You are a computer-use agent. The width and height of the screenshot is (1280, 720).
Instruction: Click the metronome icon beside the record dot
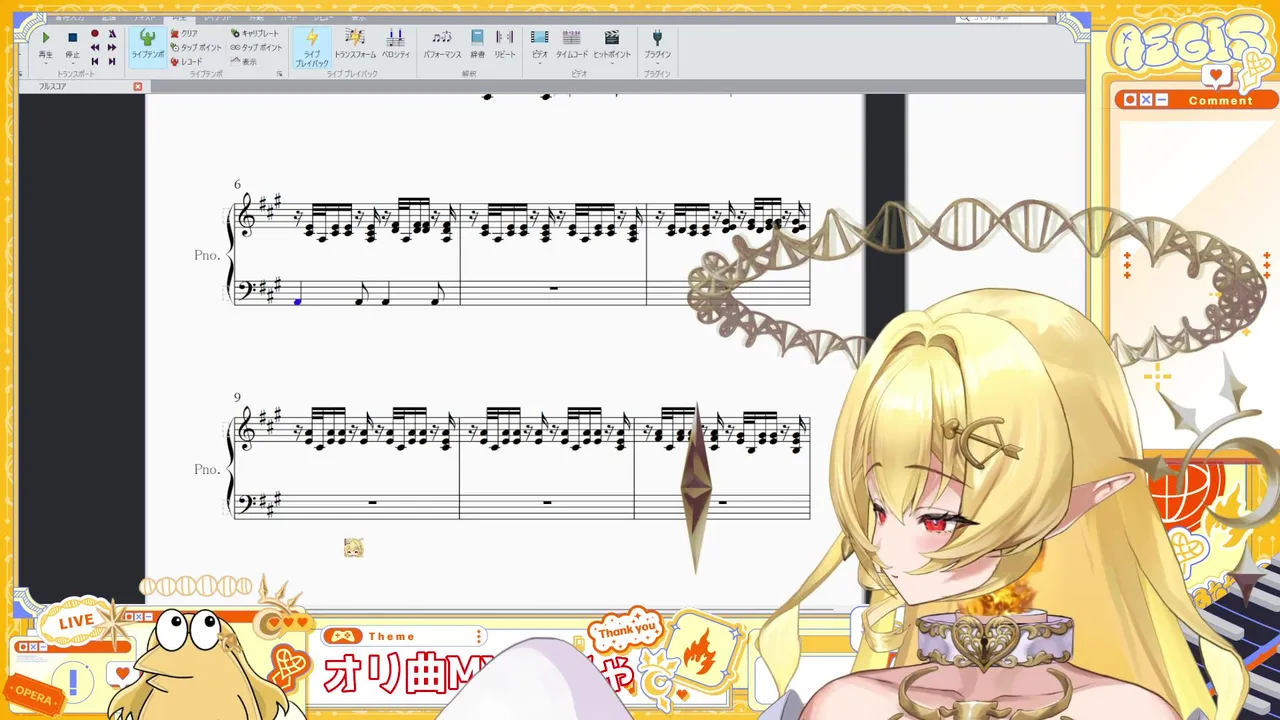111,34
